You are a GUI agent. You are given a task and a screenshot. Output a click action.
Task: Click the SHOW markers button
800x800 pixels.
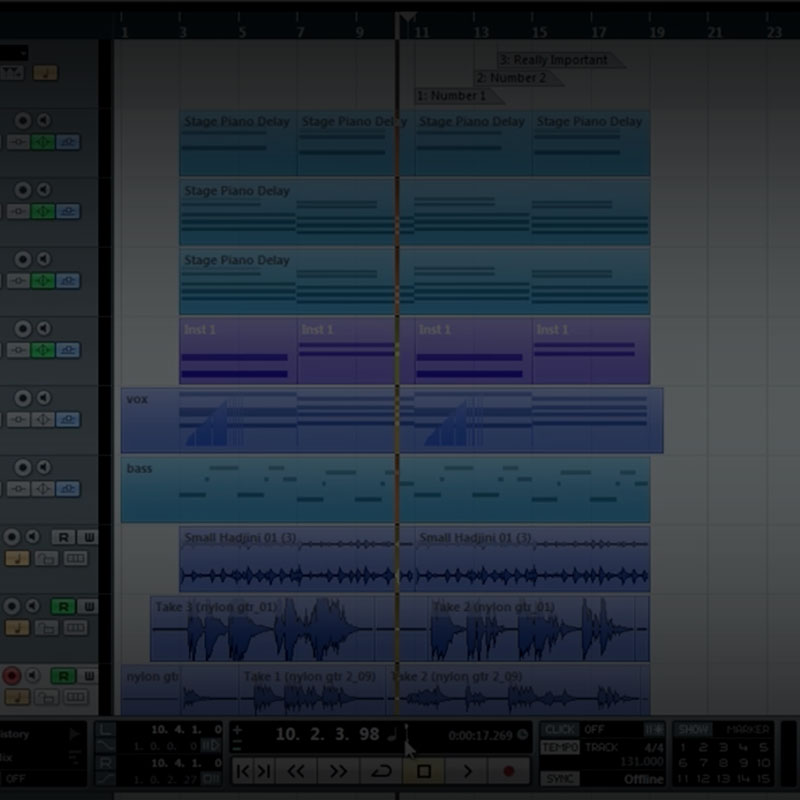coord(693,730)
